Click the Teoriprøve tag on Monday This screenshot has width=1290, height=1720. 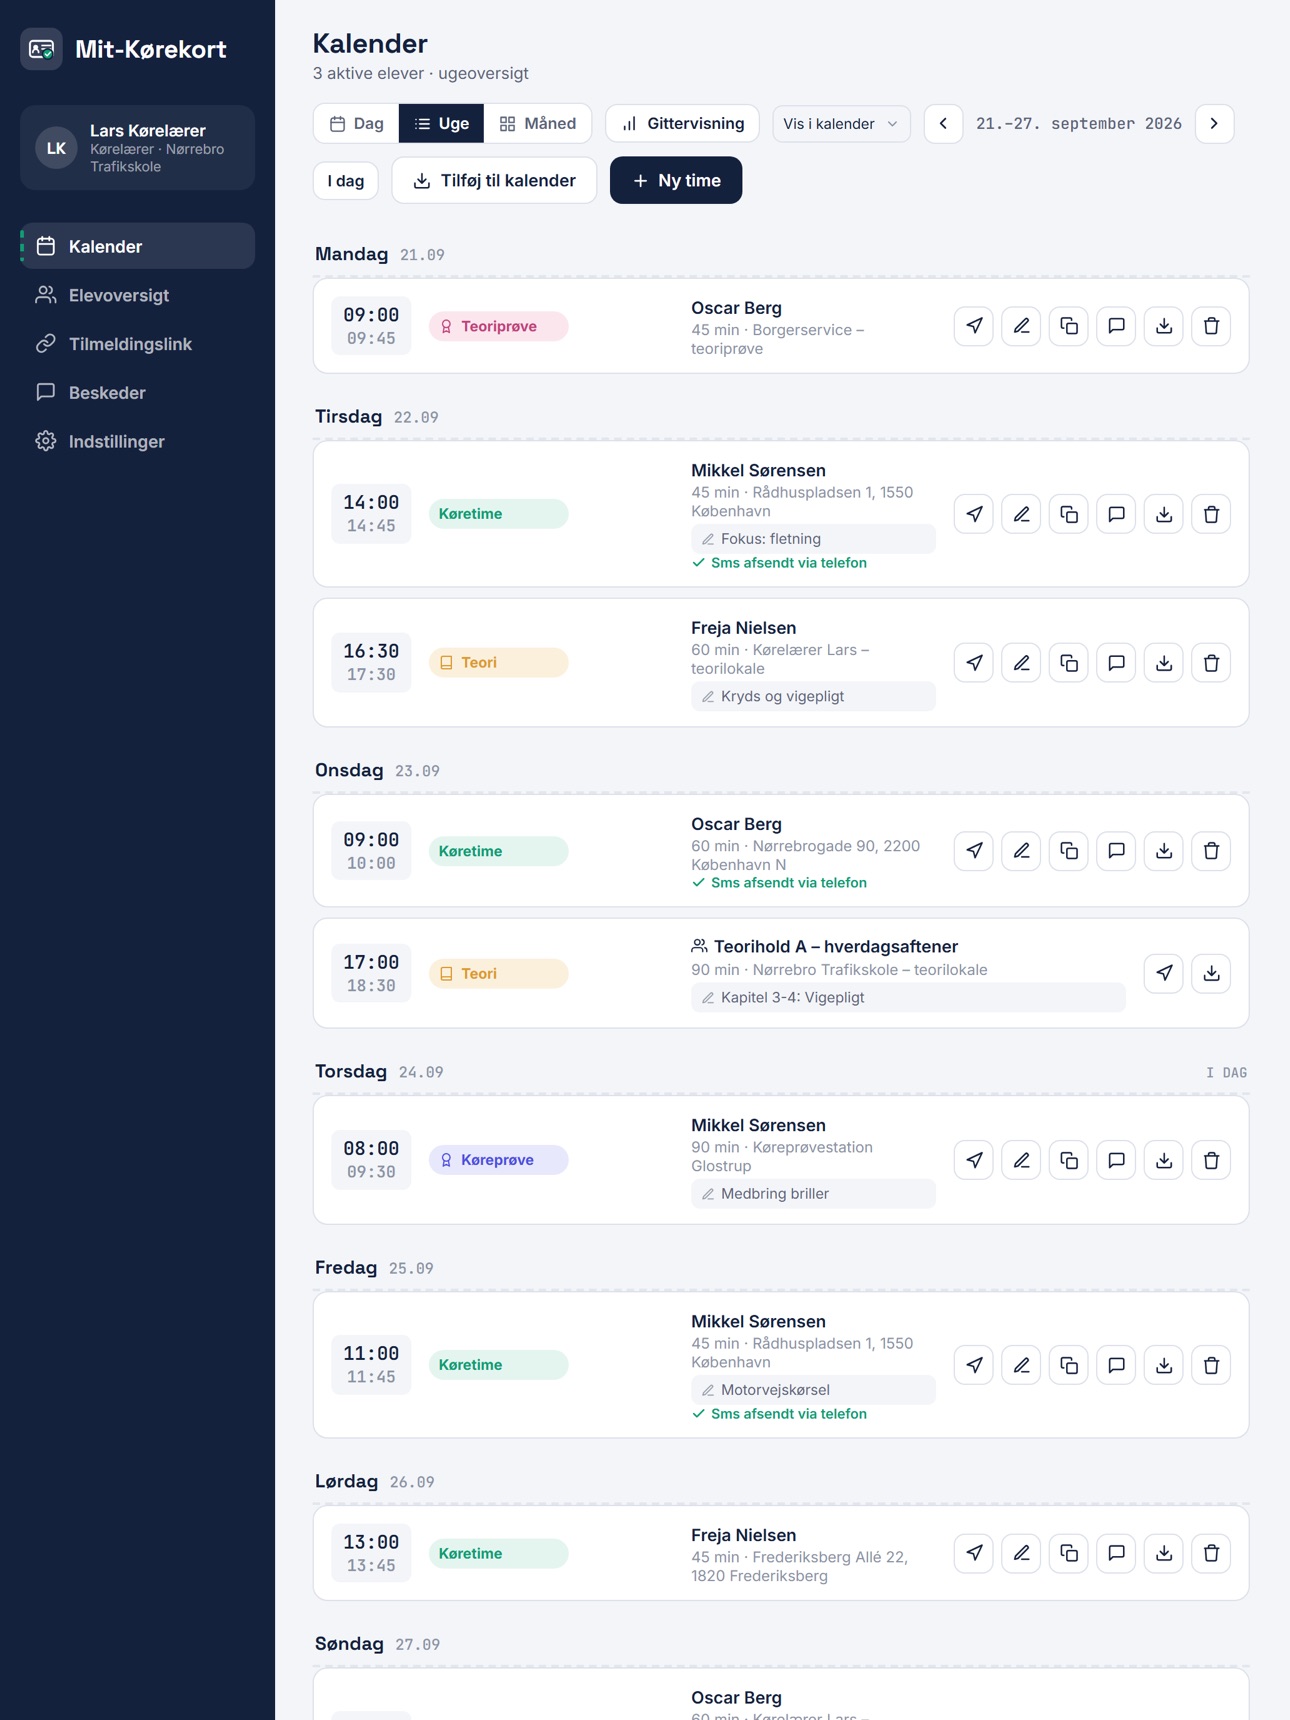pos(498,327)
